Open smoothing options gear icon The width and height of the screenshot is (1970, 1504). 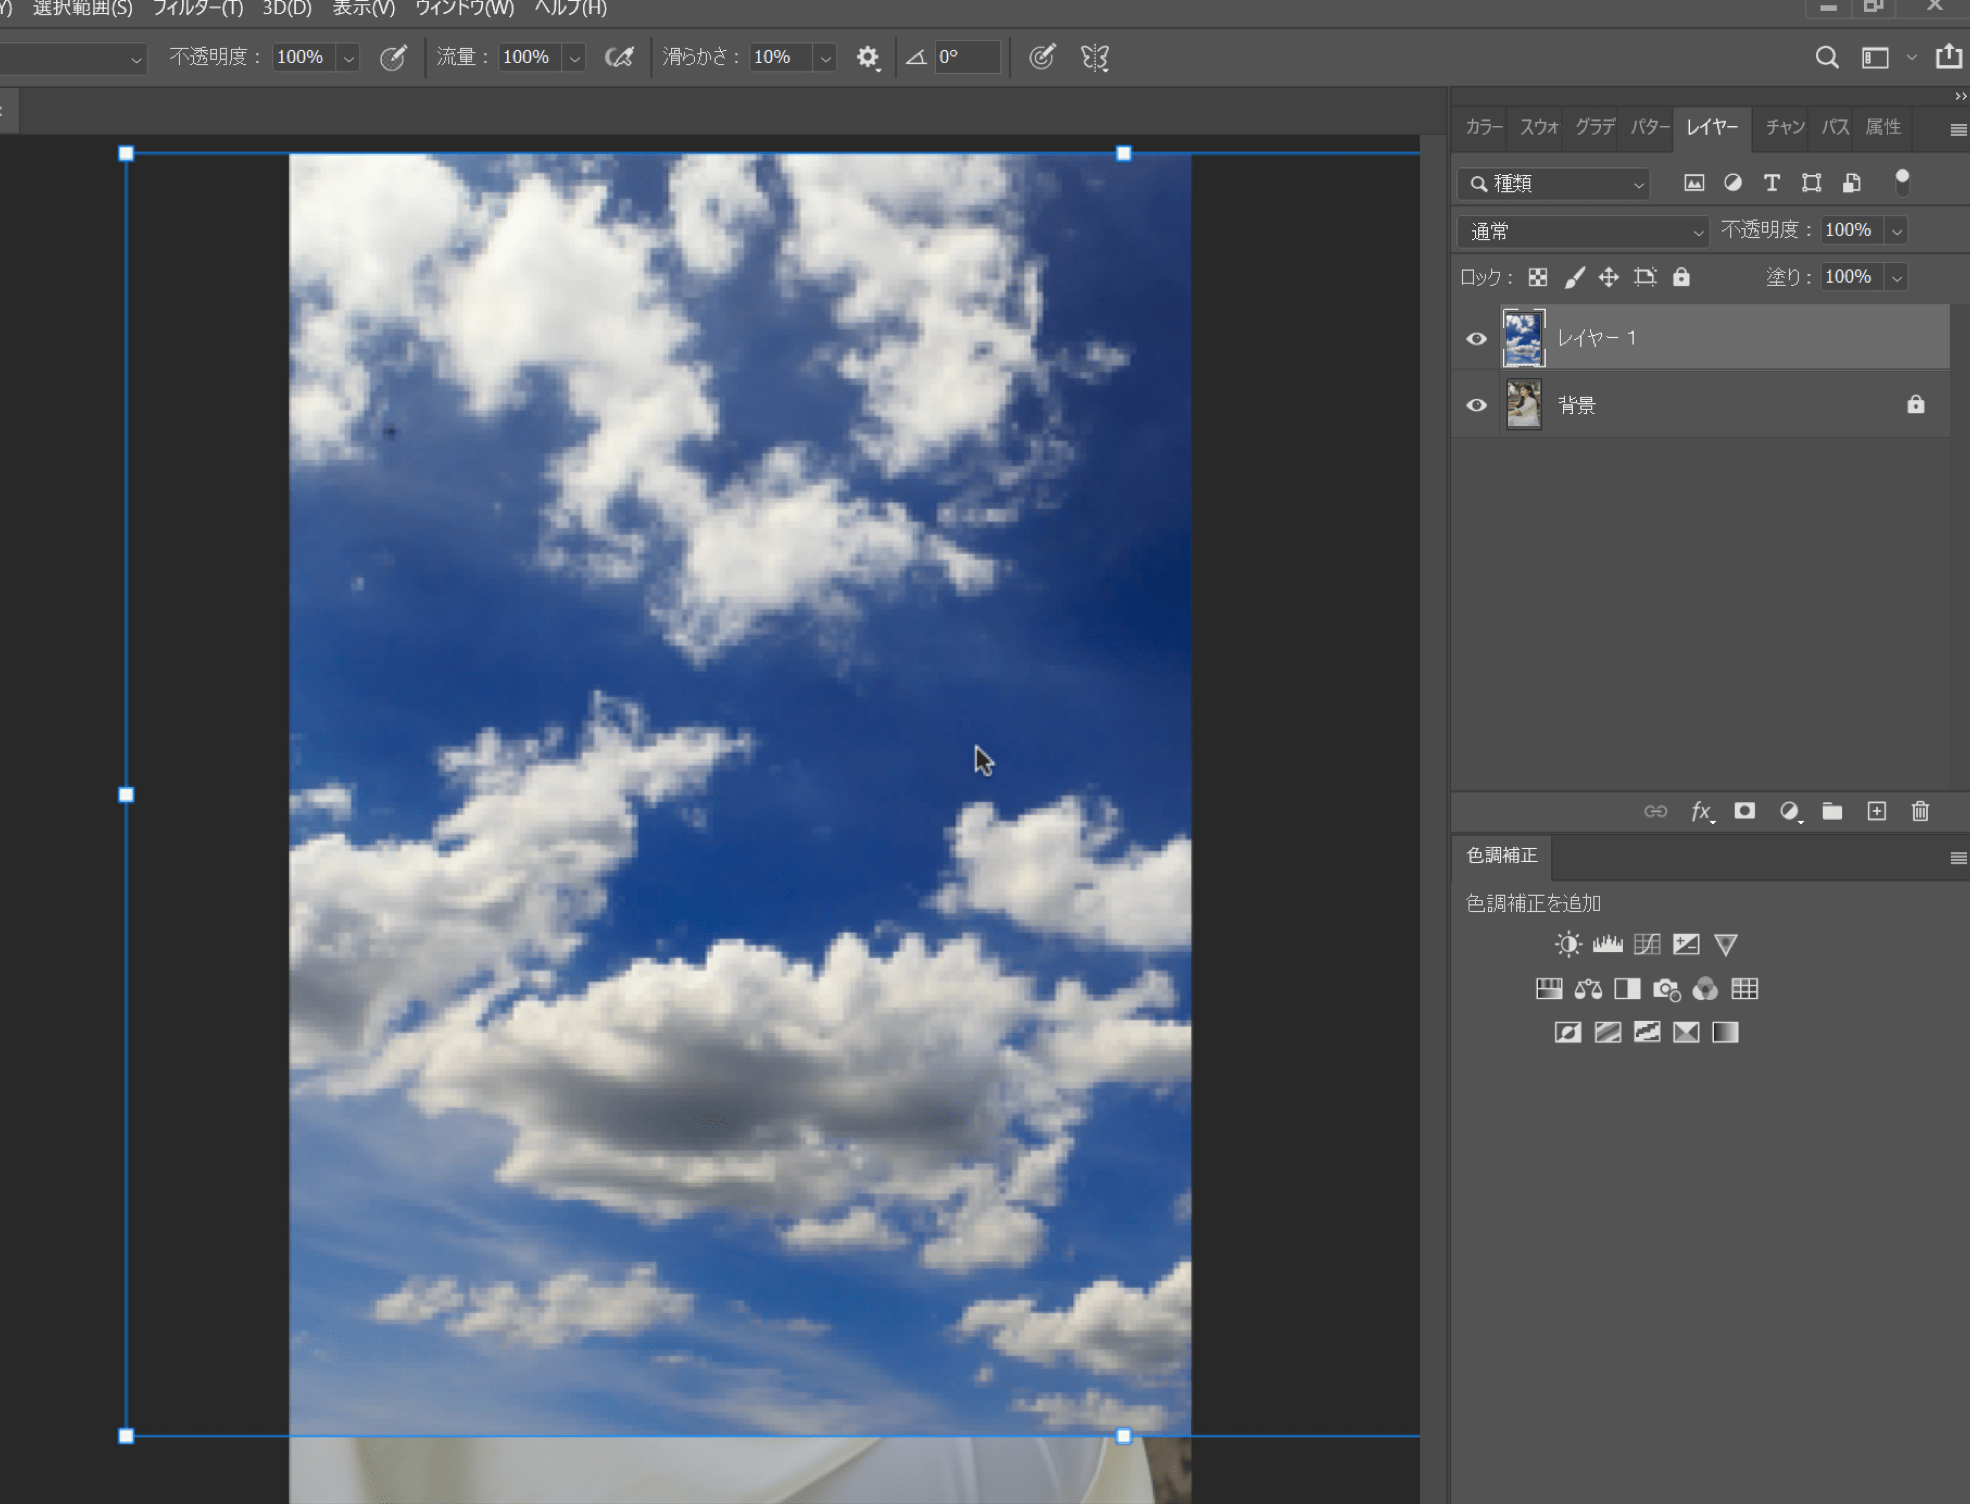[867, 57]
